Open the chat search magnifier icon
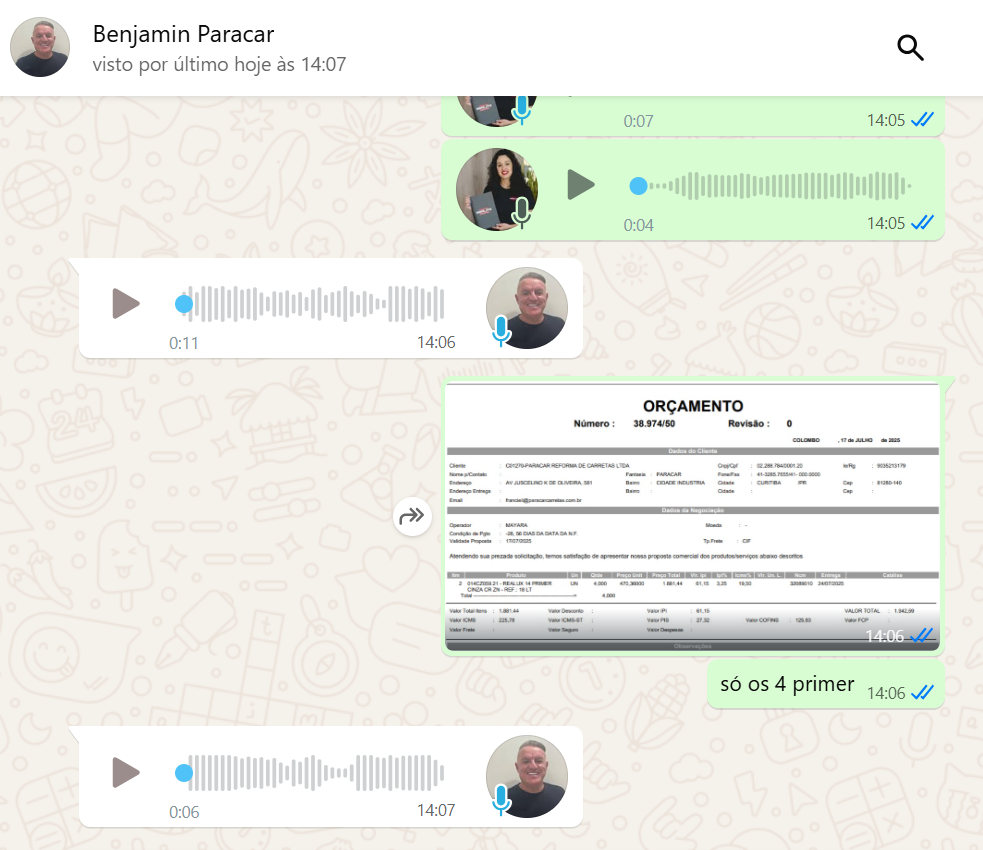The height and width of the screenshot is (850, 983). [910, 47]
